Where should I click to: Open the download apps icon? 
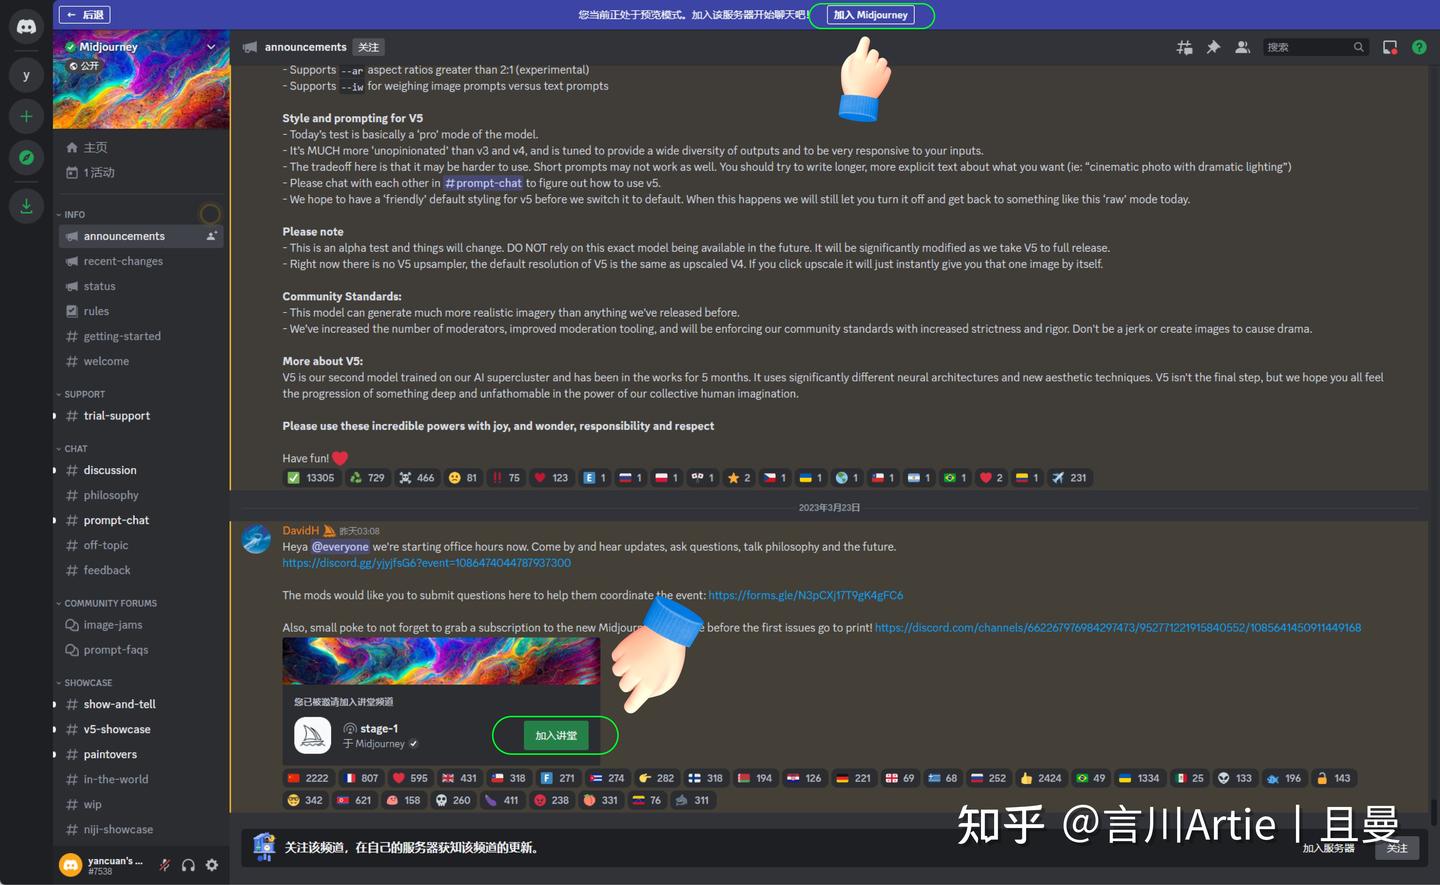pos(26,206)
